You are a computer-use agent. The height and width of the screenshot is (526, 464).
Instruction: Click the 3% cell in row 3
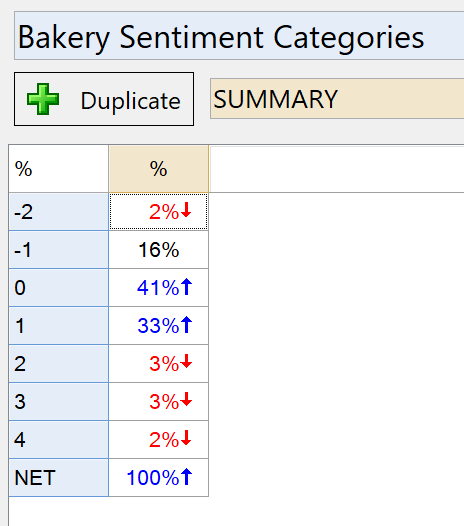[x=158, y=401]
